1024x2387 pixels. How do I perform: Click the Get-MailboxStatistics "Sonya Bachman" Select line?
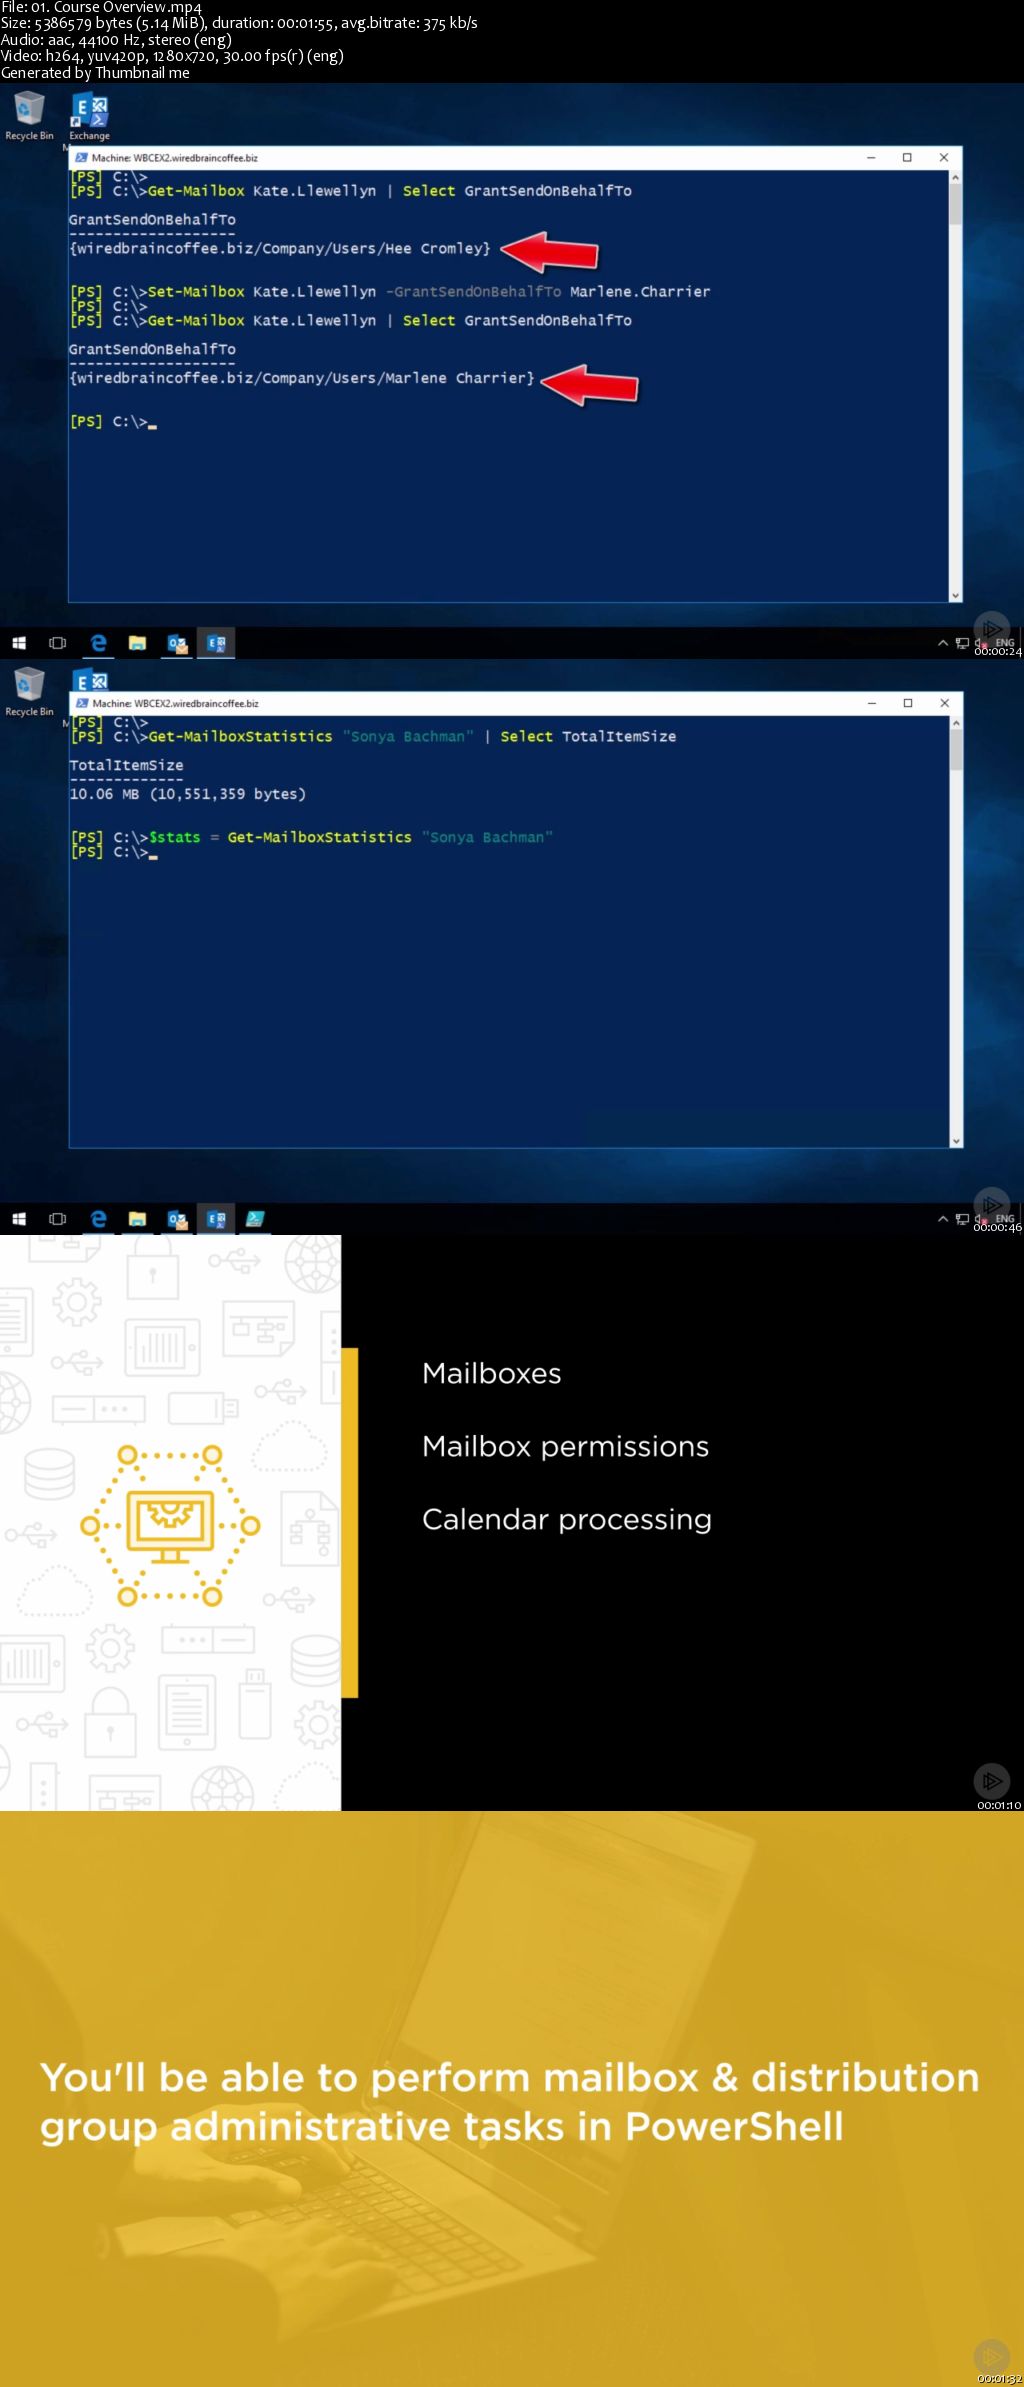click(x=373, y=736)
